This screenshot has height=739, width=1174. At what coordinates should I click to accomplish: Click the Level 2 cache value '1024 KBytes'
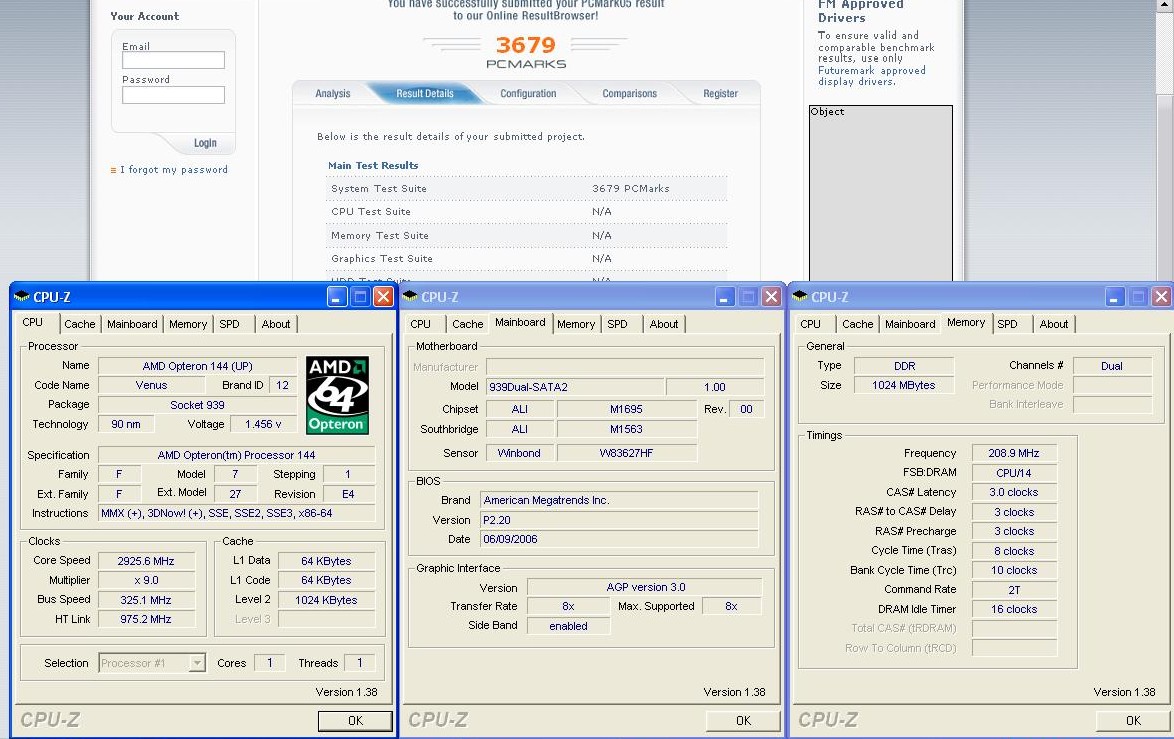[326, 600]
